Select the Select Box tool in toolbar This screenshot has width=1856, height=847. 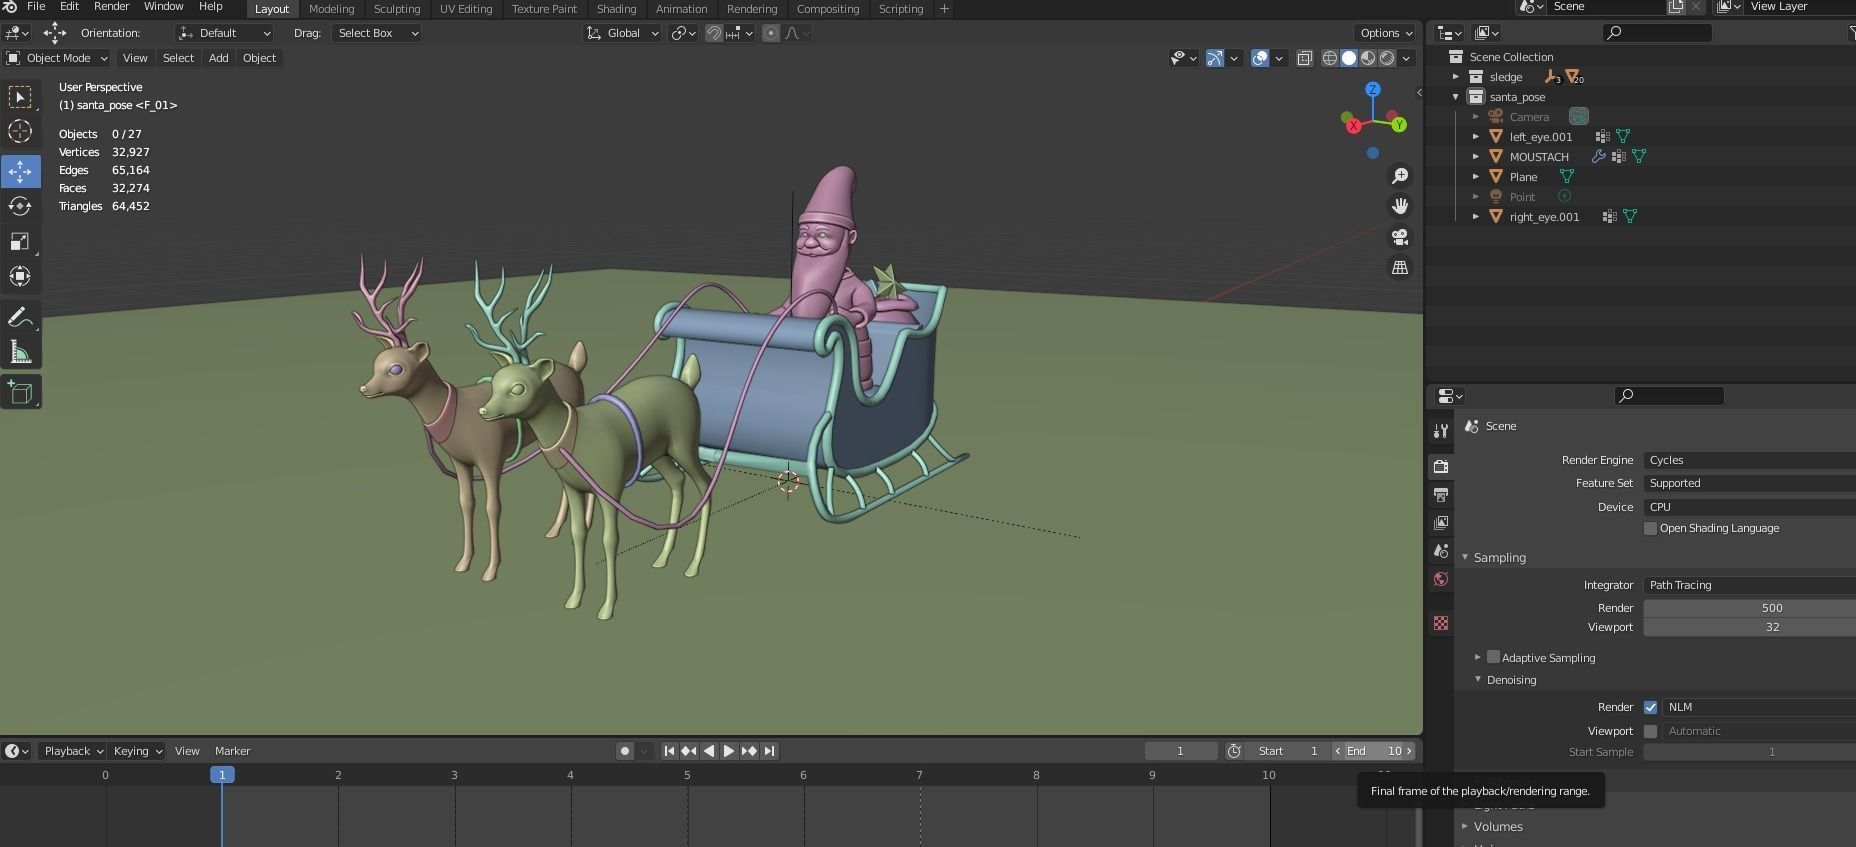tap(20, 97)
